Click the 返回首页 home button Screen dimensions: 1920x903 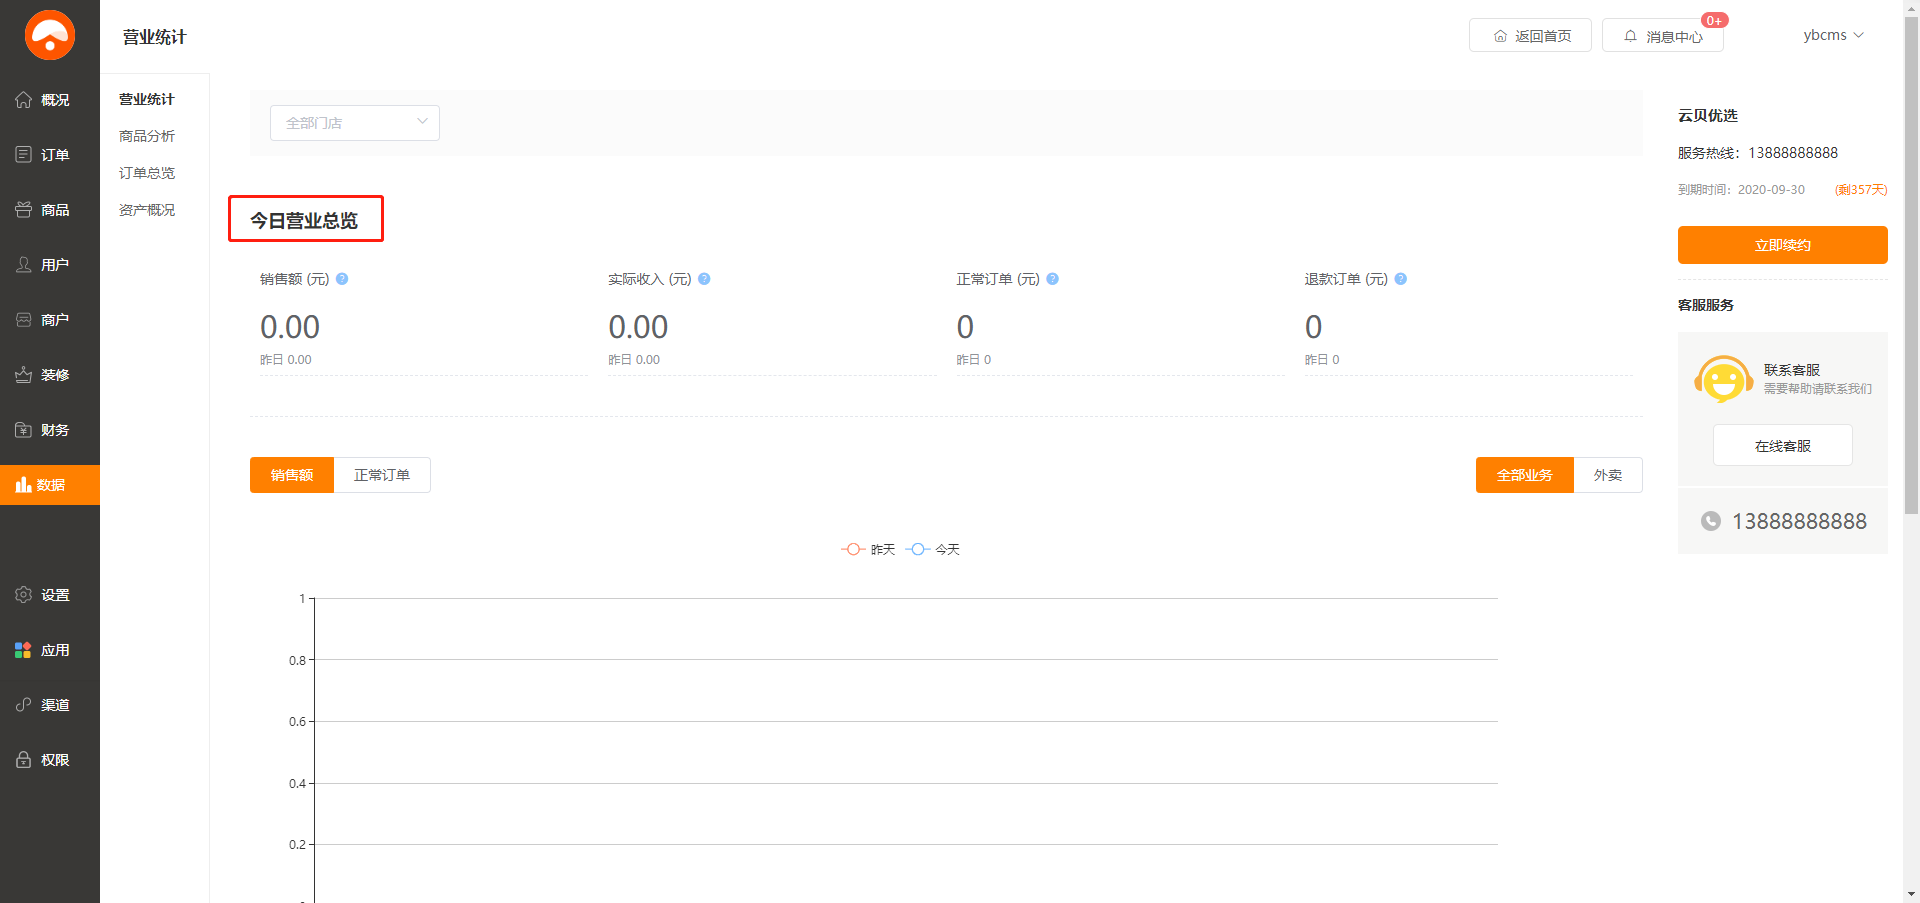pyautogui.click(x=1530, y=36)
